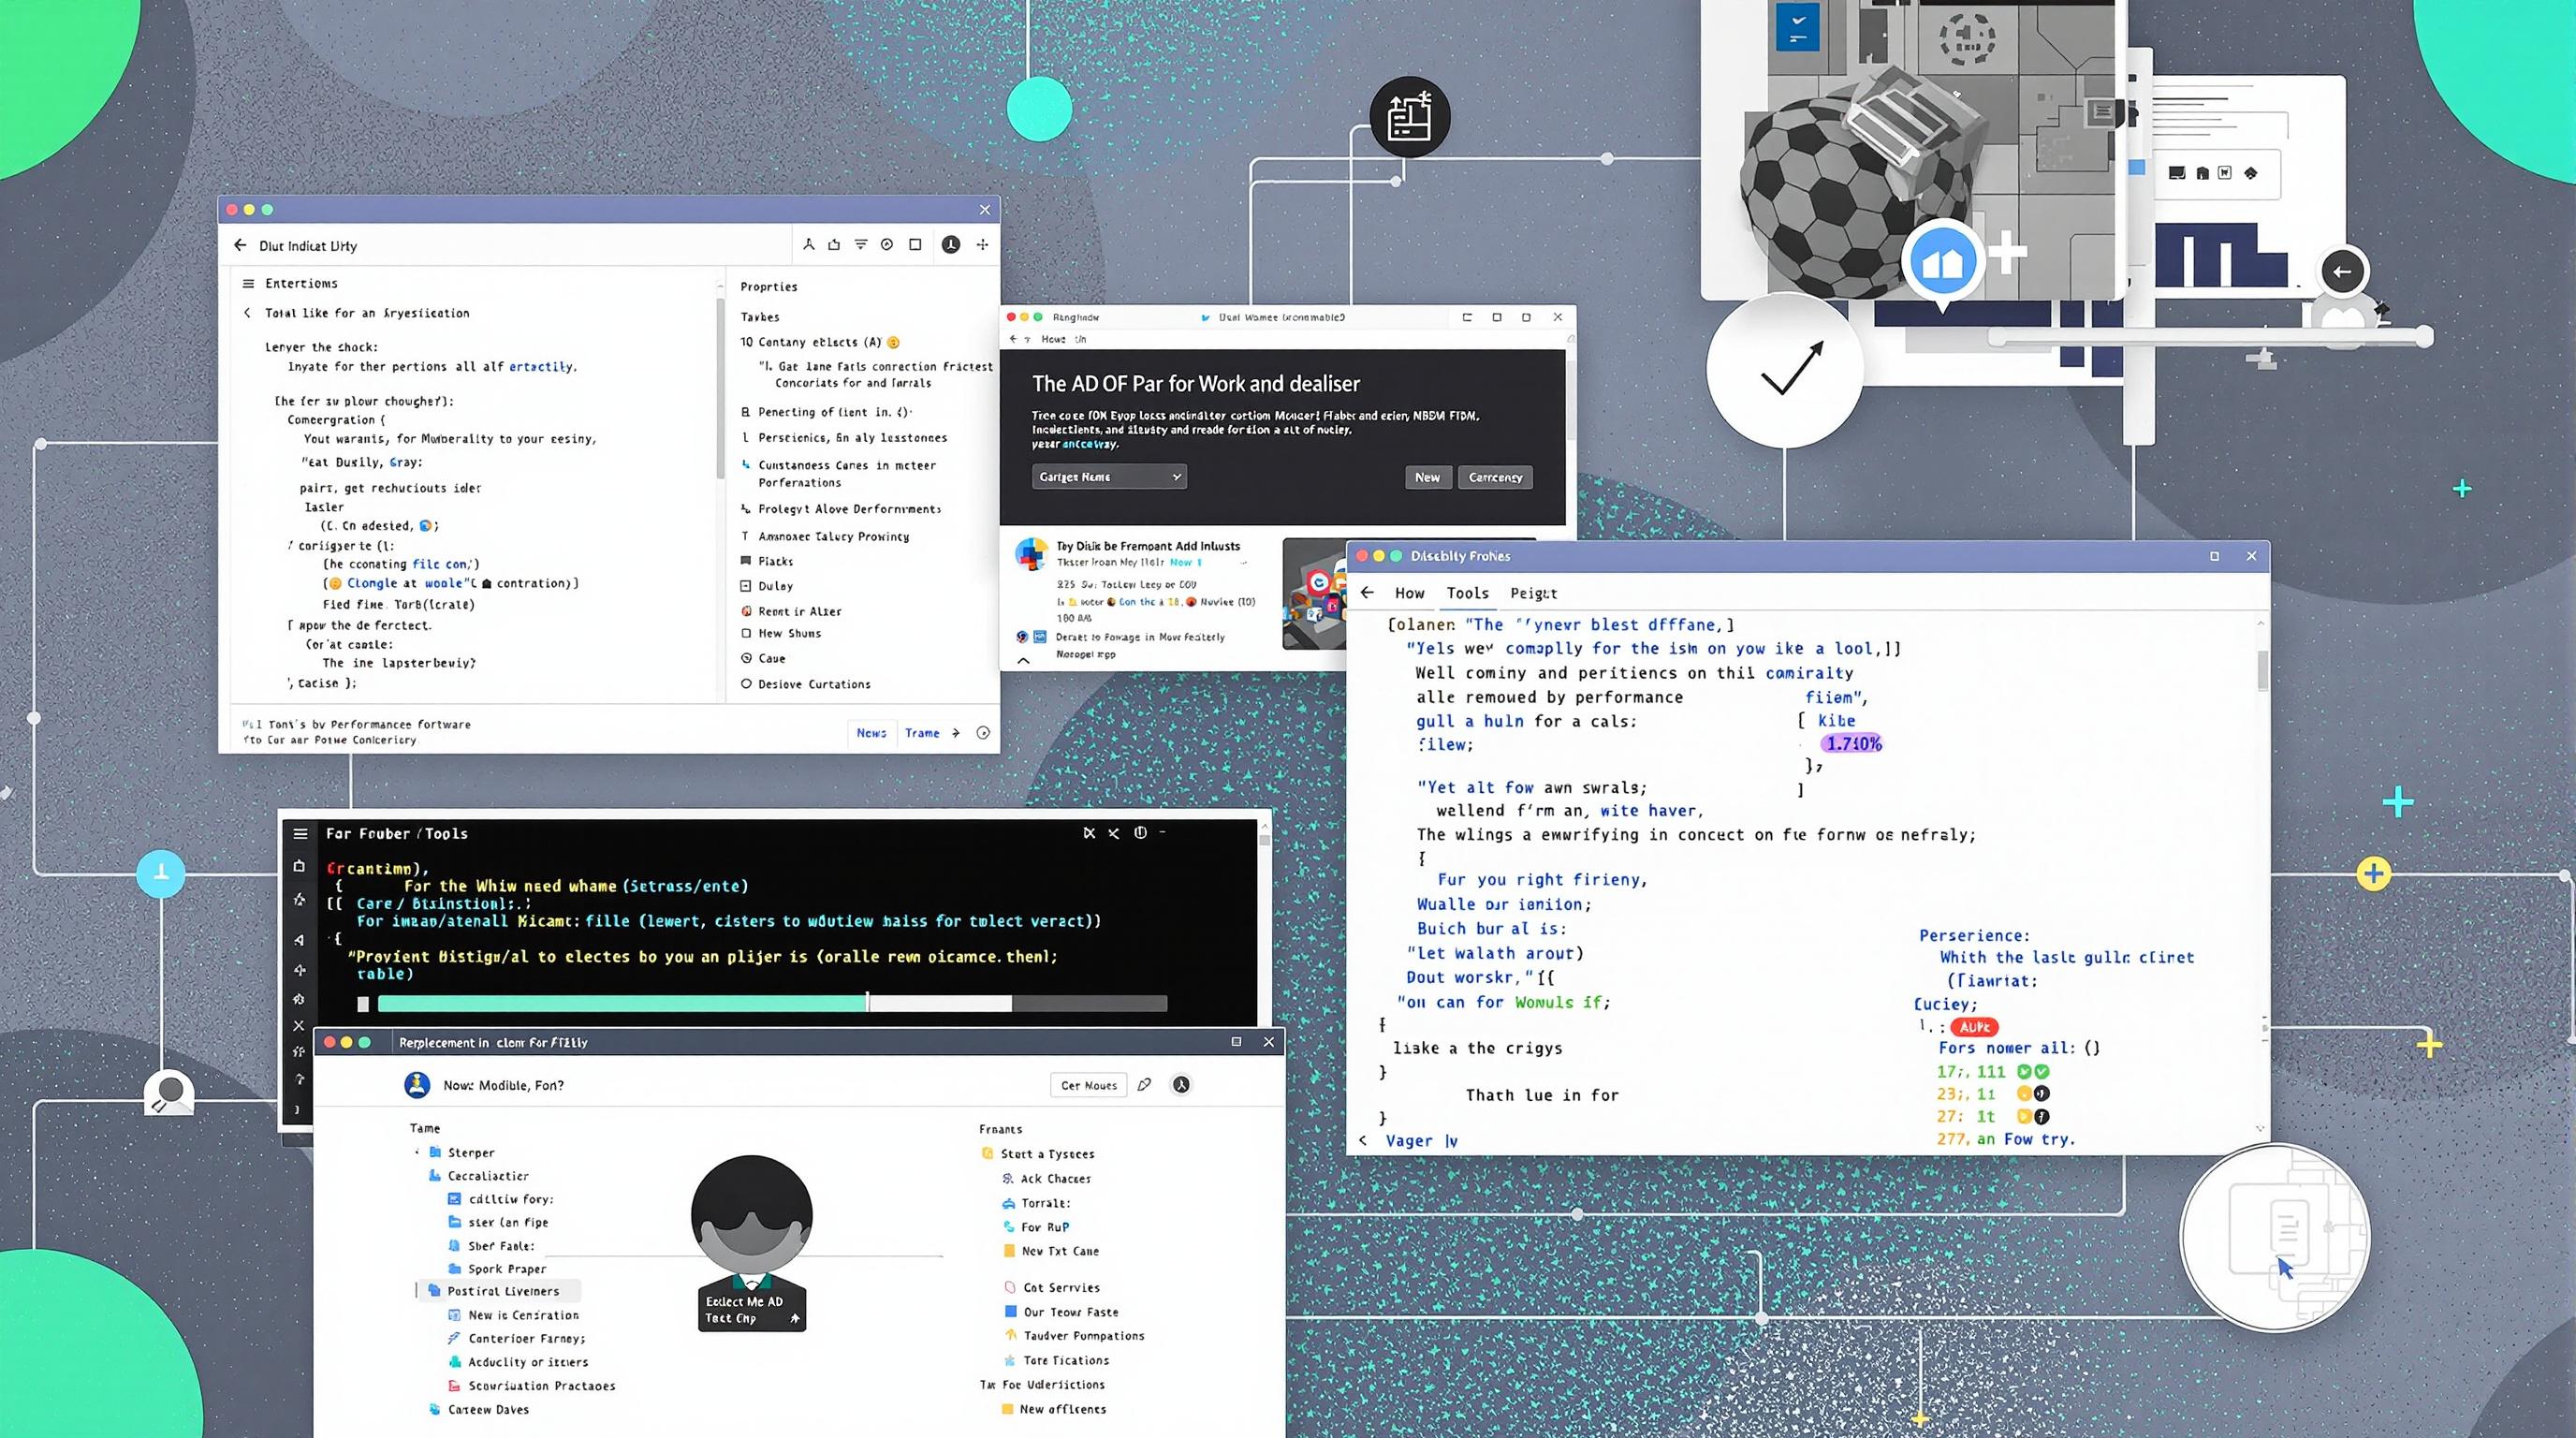The image size is (2576, 1438).
Task: Collapse the "Duloy" item using its box icon
Action: tap(746, 586)
